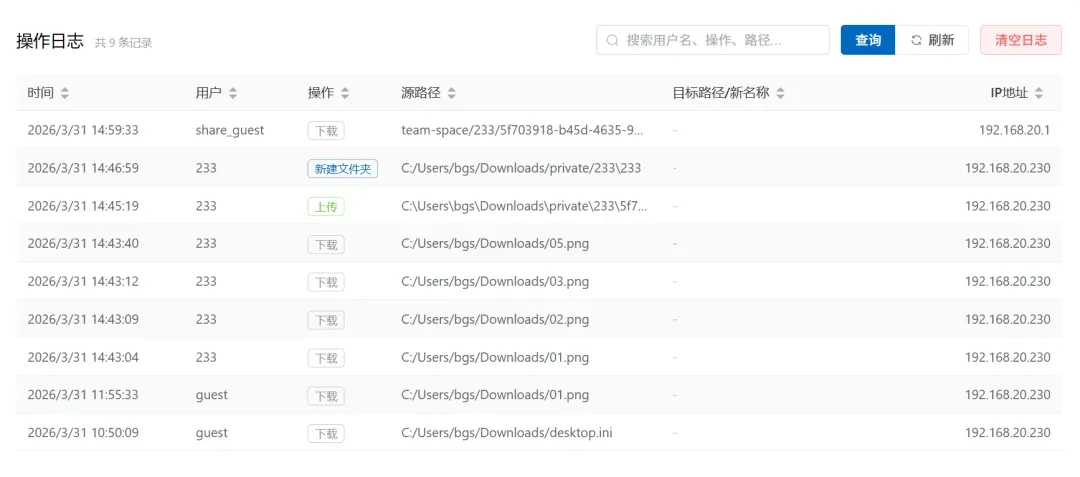Click IP 192.168.20.230 in desktop.ini row
Image resolution: width=1080 pixels, height=477 pixels.
click(1008, 433)
